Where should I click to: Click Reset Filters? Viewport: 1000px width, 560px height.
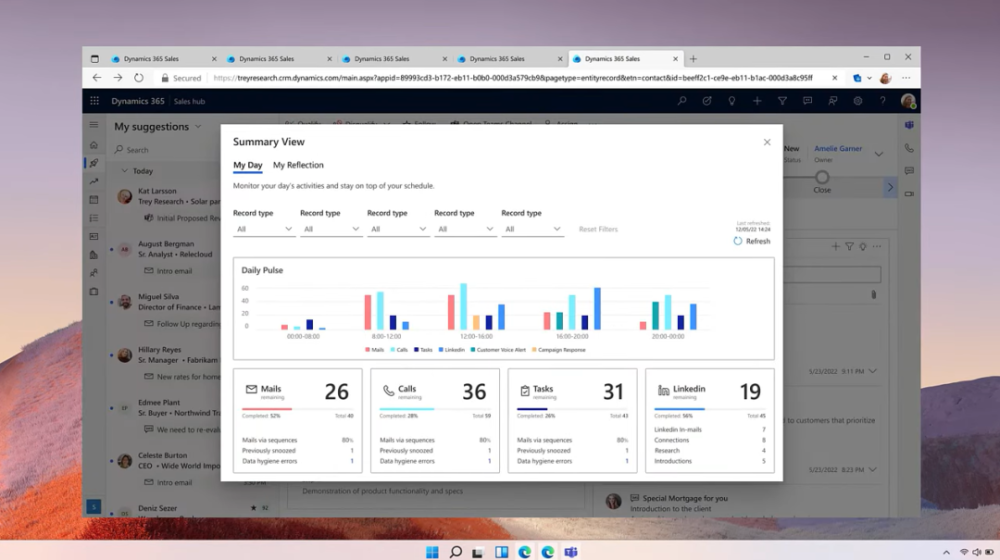point(598,229)
